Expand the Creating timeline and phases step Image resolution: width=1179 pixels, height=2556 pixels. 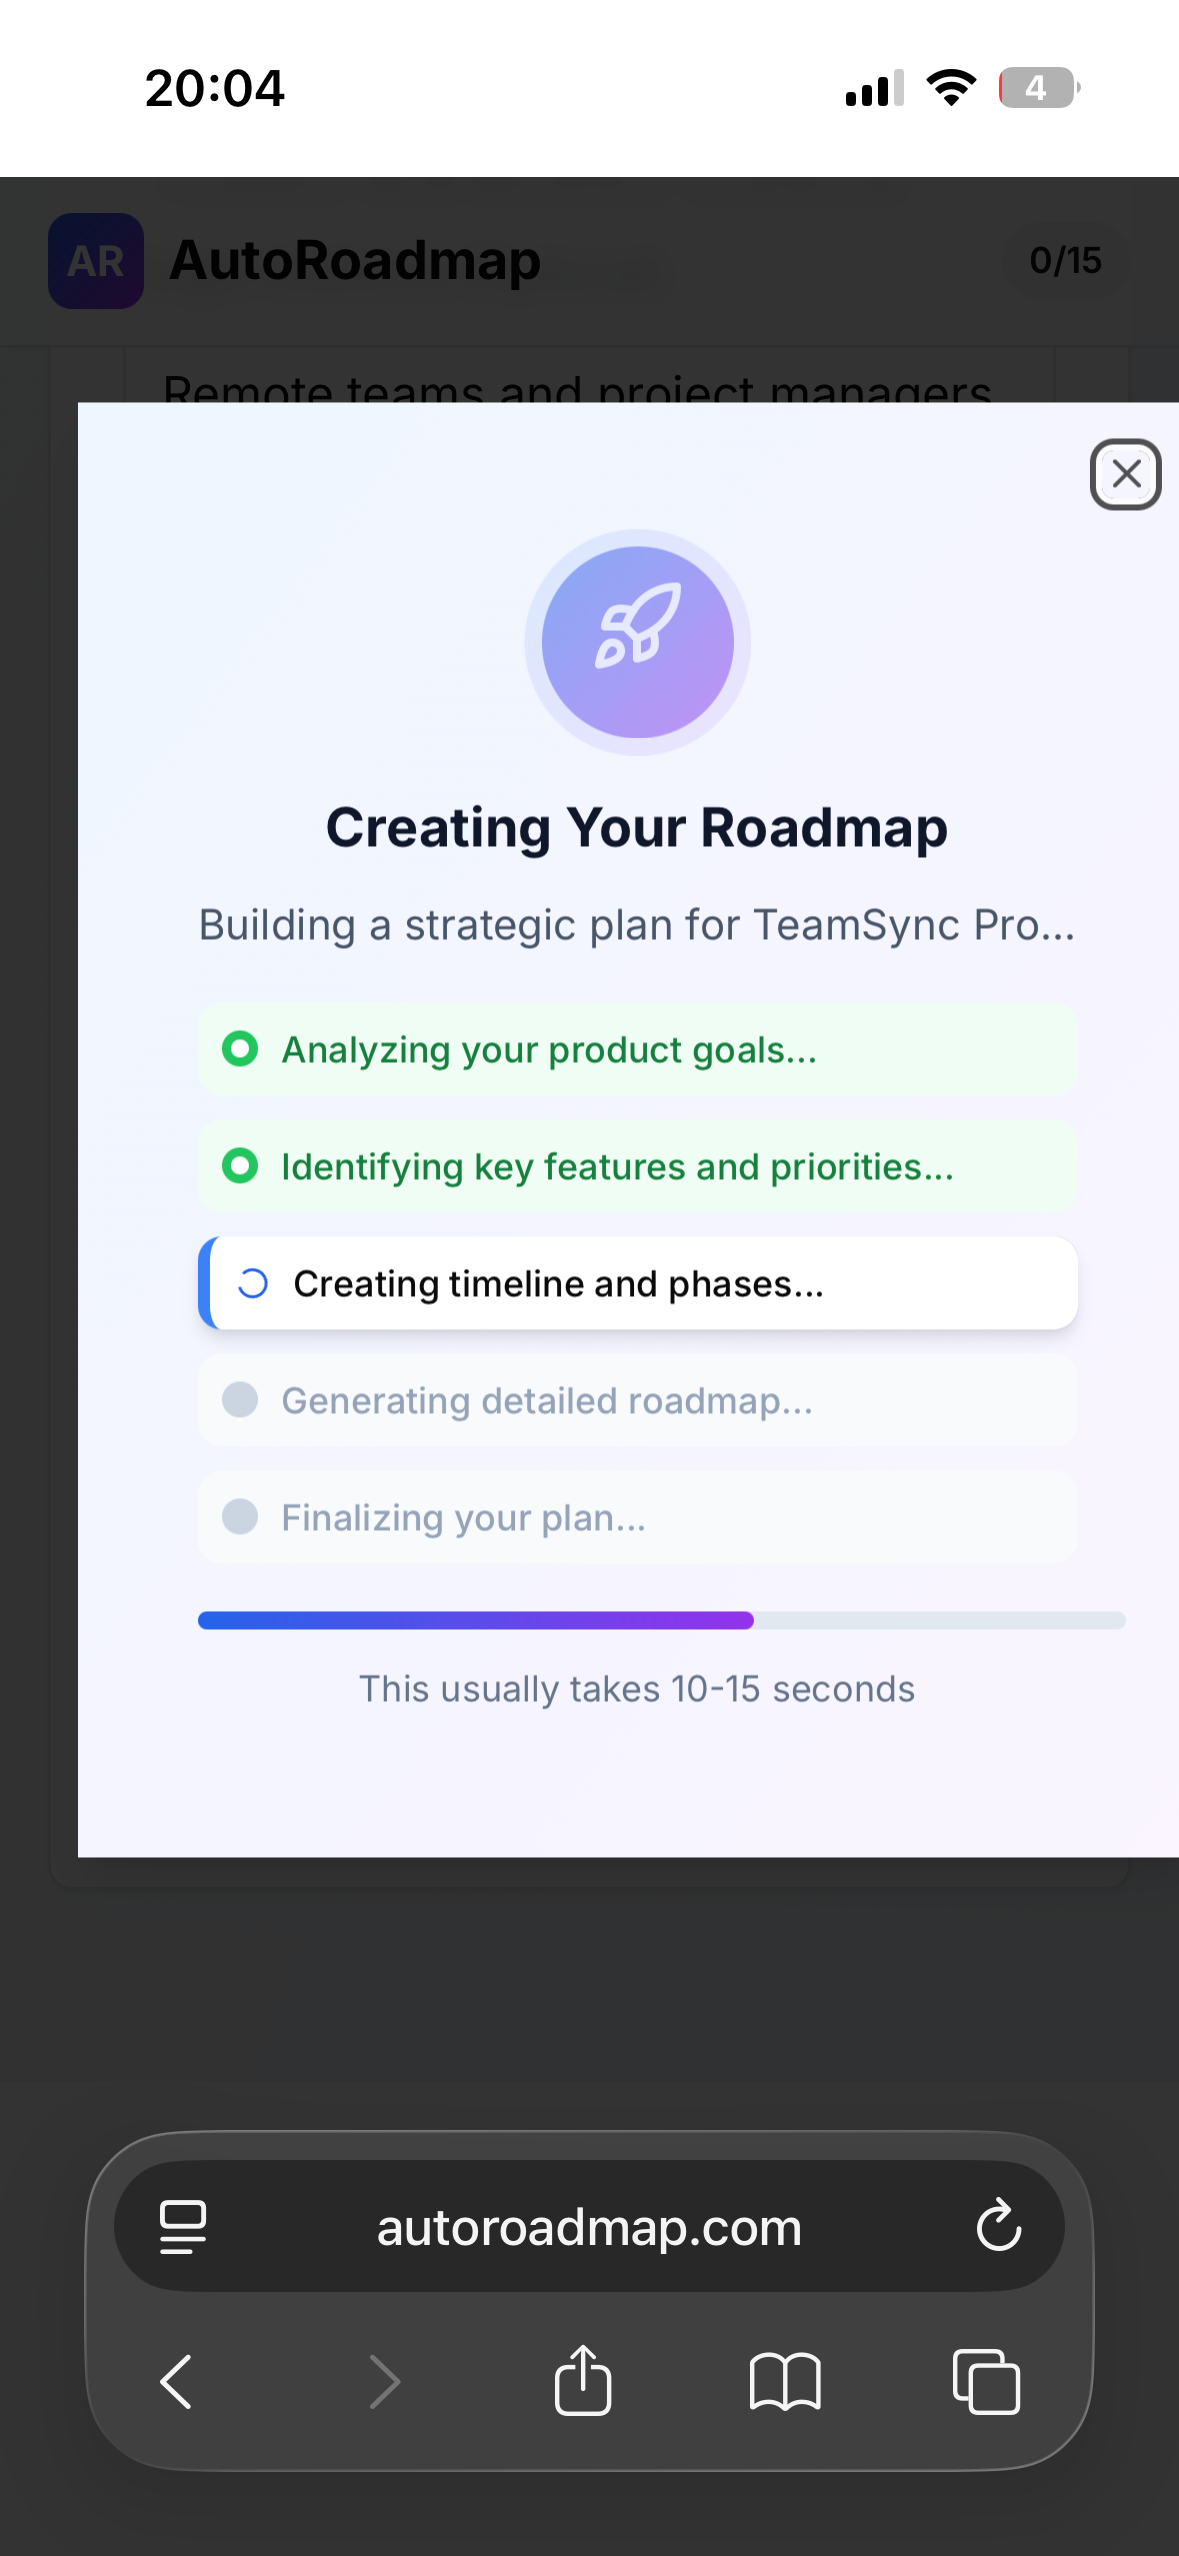click(637, 1283)
